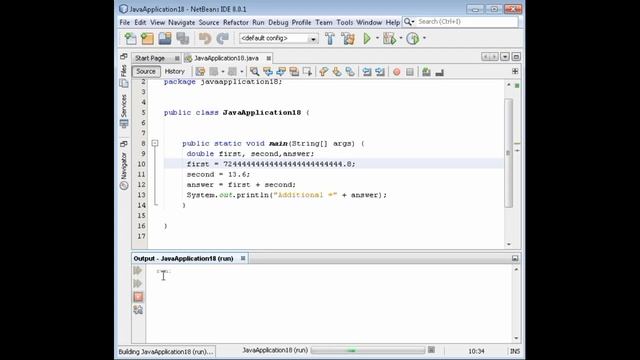Toggle Highlight Search icon

click(294, 72)
